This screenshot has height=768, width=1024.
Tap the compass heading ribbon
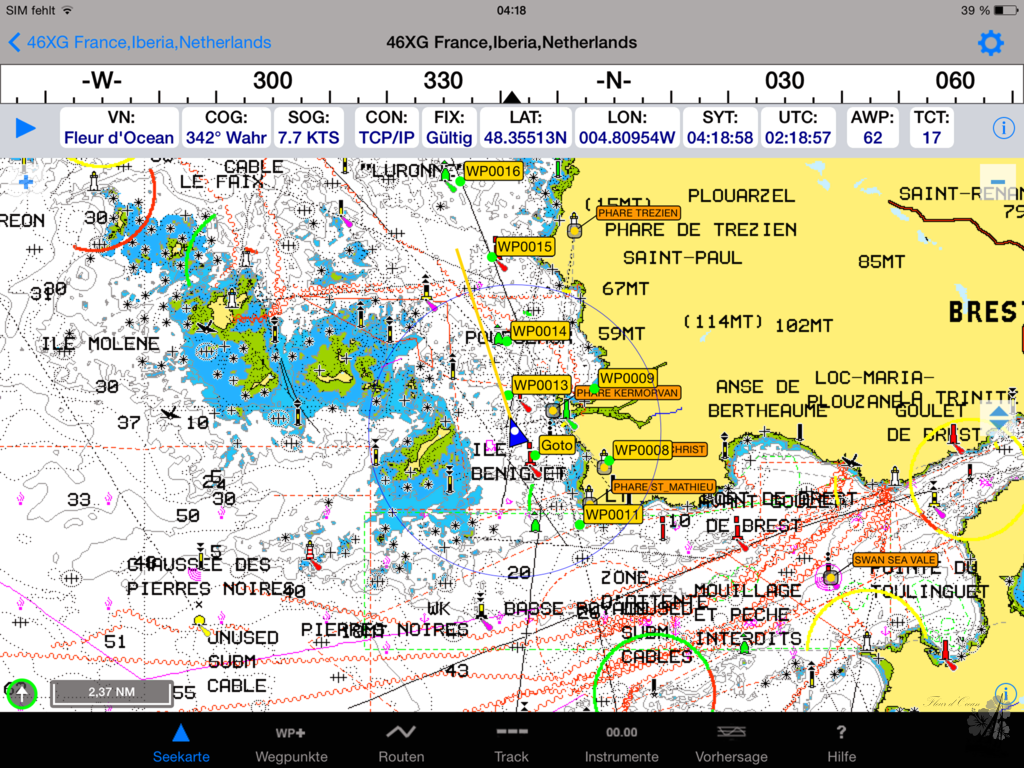[x=512, y=82]
